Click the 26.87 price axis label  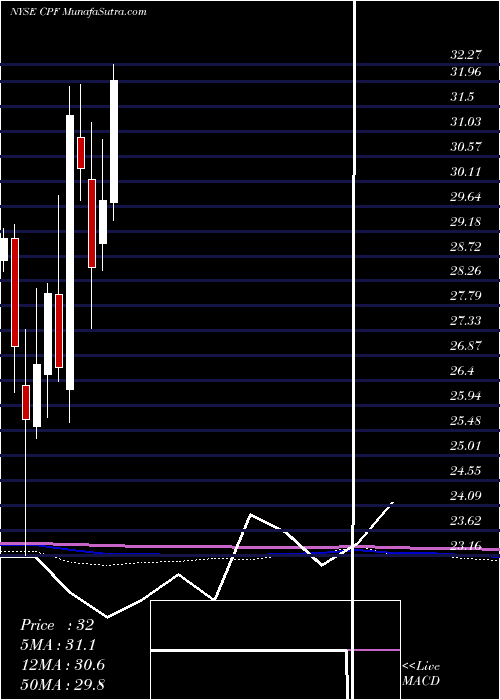coord(466,346)
